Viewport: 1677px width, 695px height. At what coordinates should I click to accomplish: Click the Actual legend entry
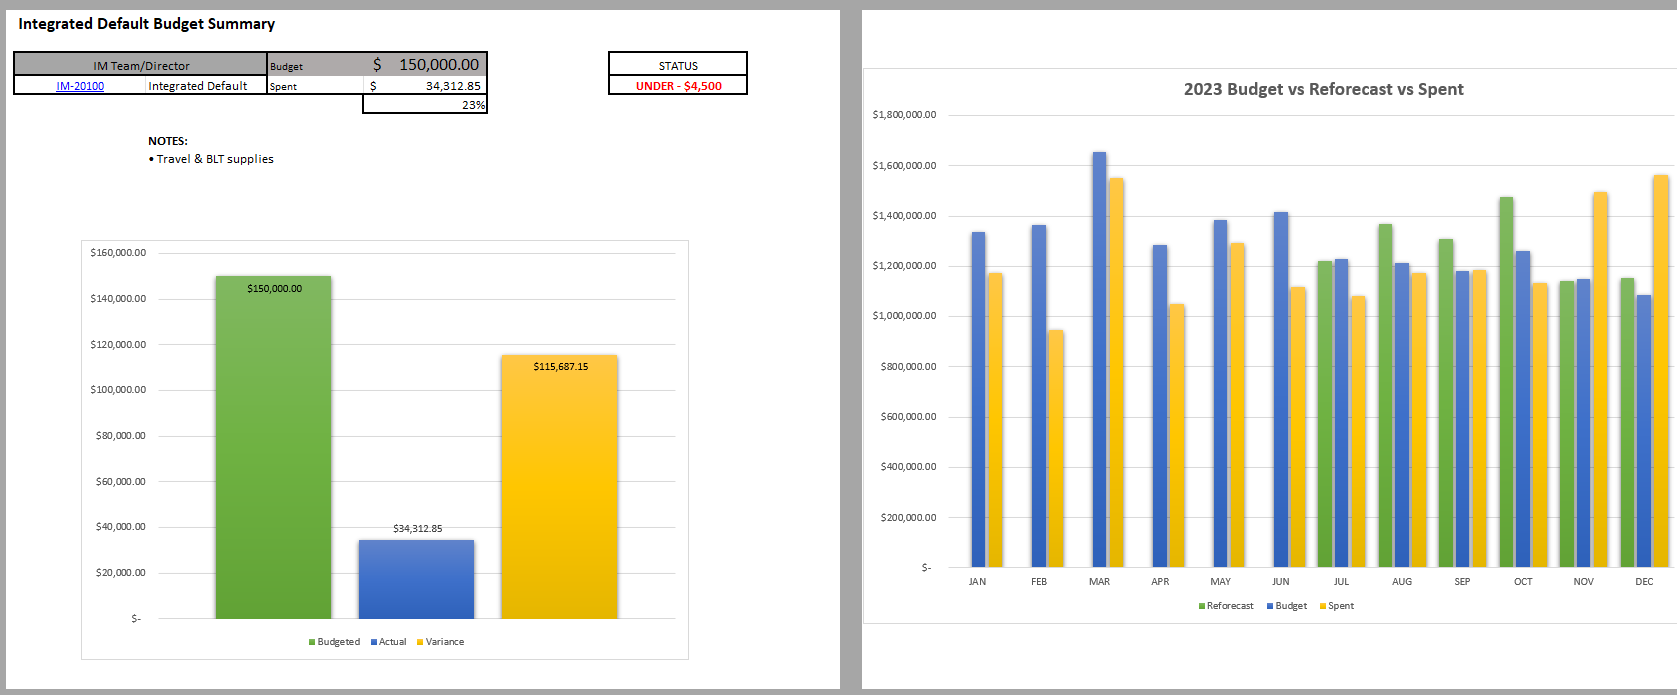pyautogui.click(x=391, y=642)
